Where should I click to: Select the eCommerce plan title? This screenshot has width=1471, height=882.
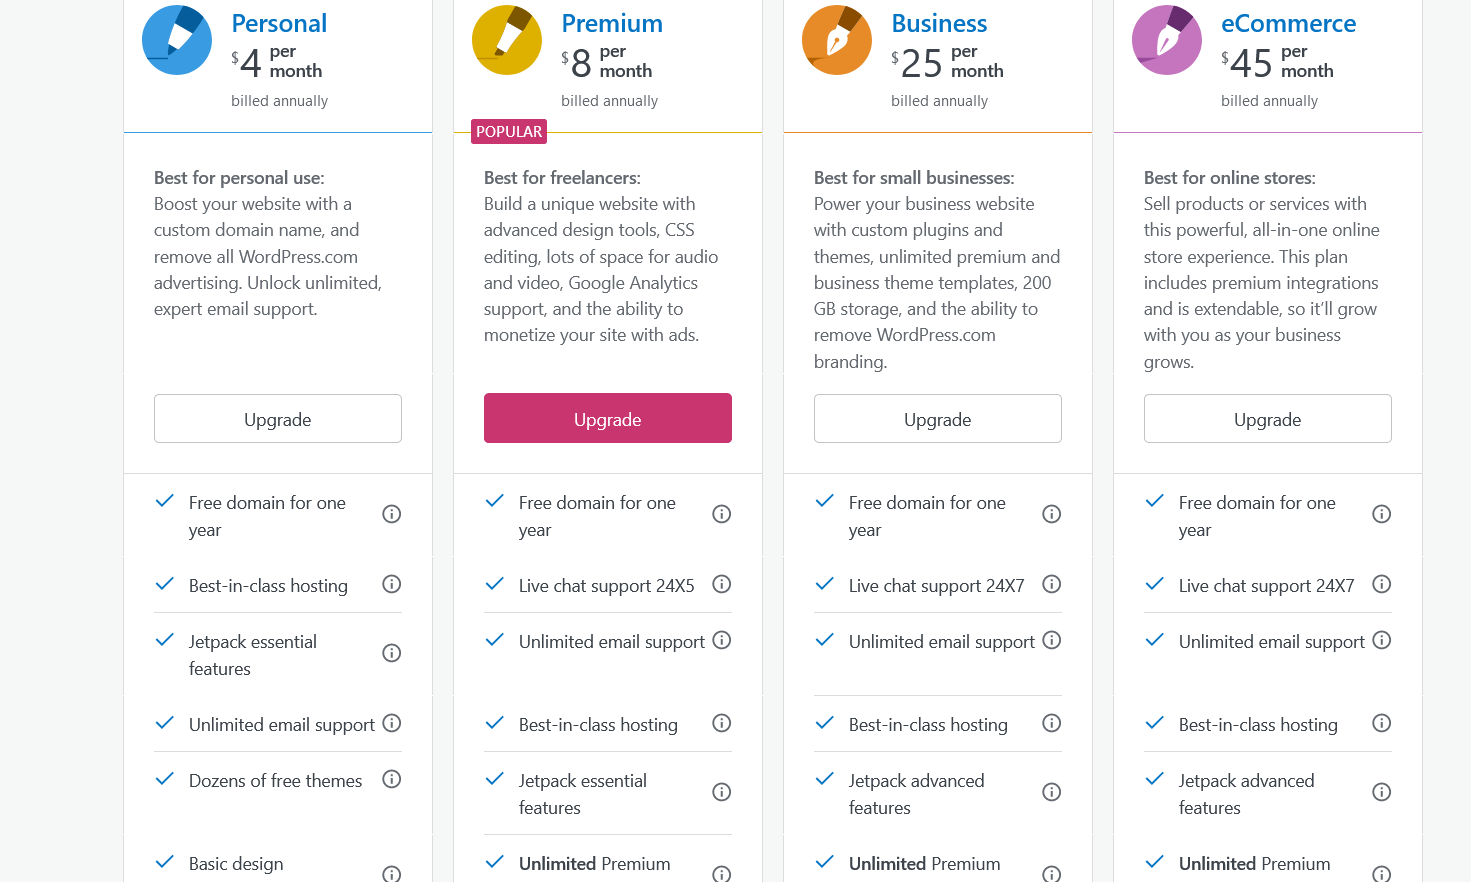tap(1288, 23)
